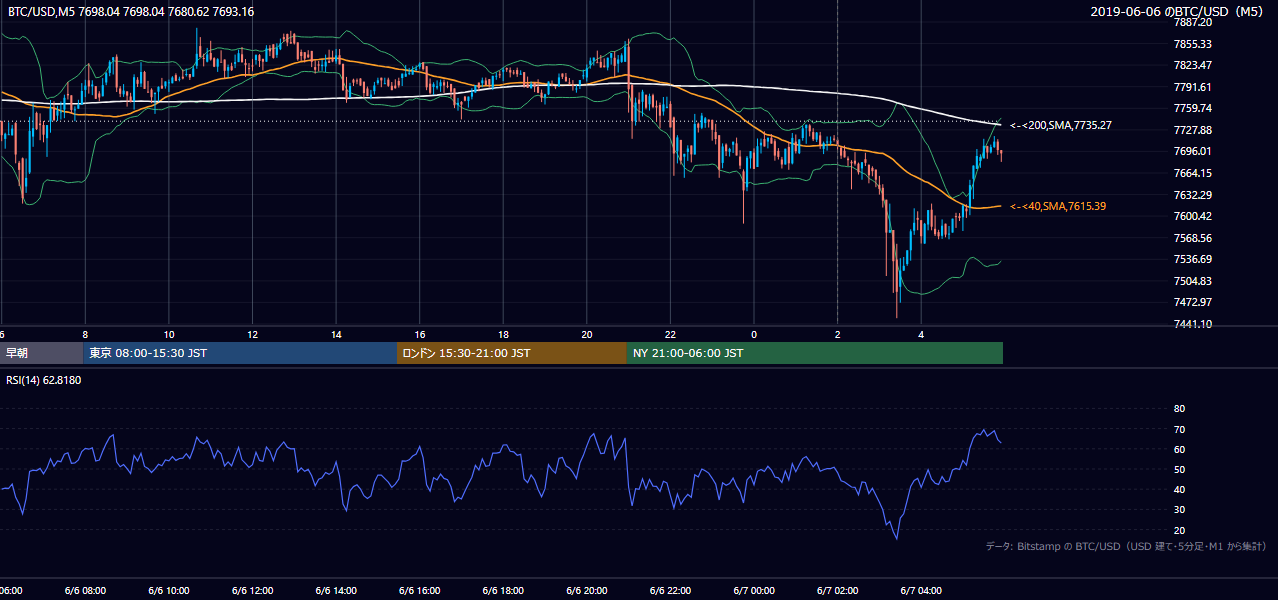Click the 早朝 session bar
Viewport: 1278px width, 600px height.
coord(42,353)
